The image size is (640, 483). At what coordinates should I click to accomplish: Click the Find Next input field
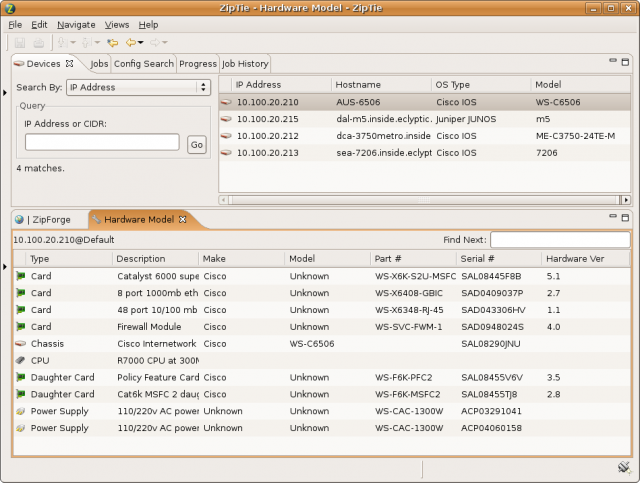560,240
